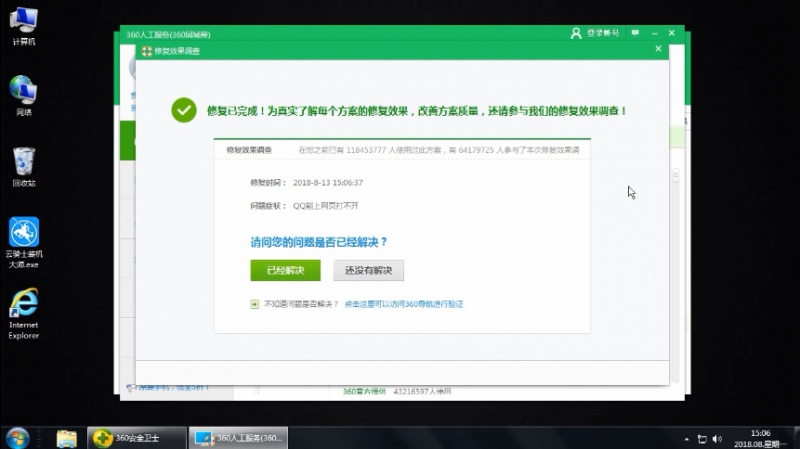Open the 计算机 desktop icon

(x=23, y=27)
